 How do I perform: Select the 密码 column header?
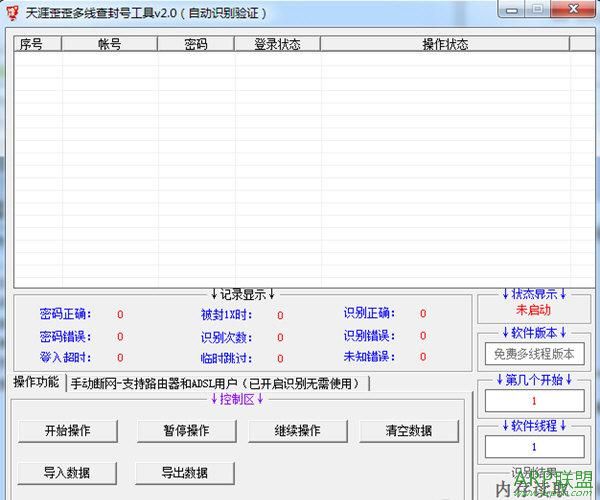196,44
